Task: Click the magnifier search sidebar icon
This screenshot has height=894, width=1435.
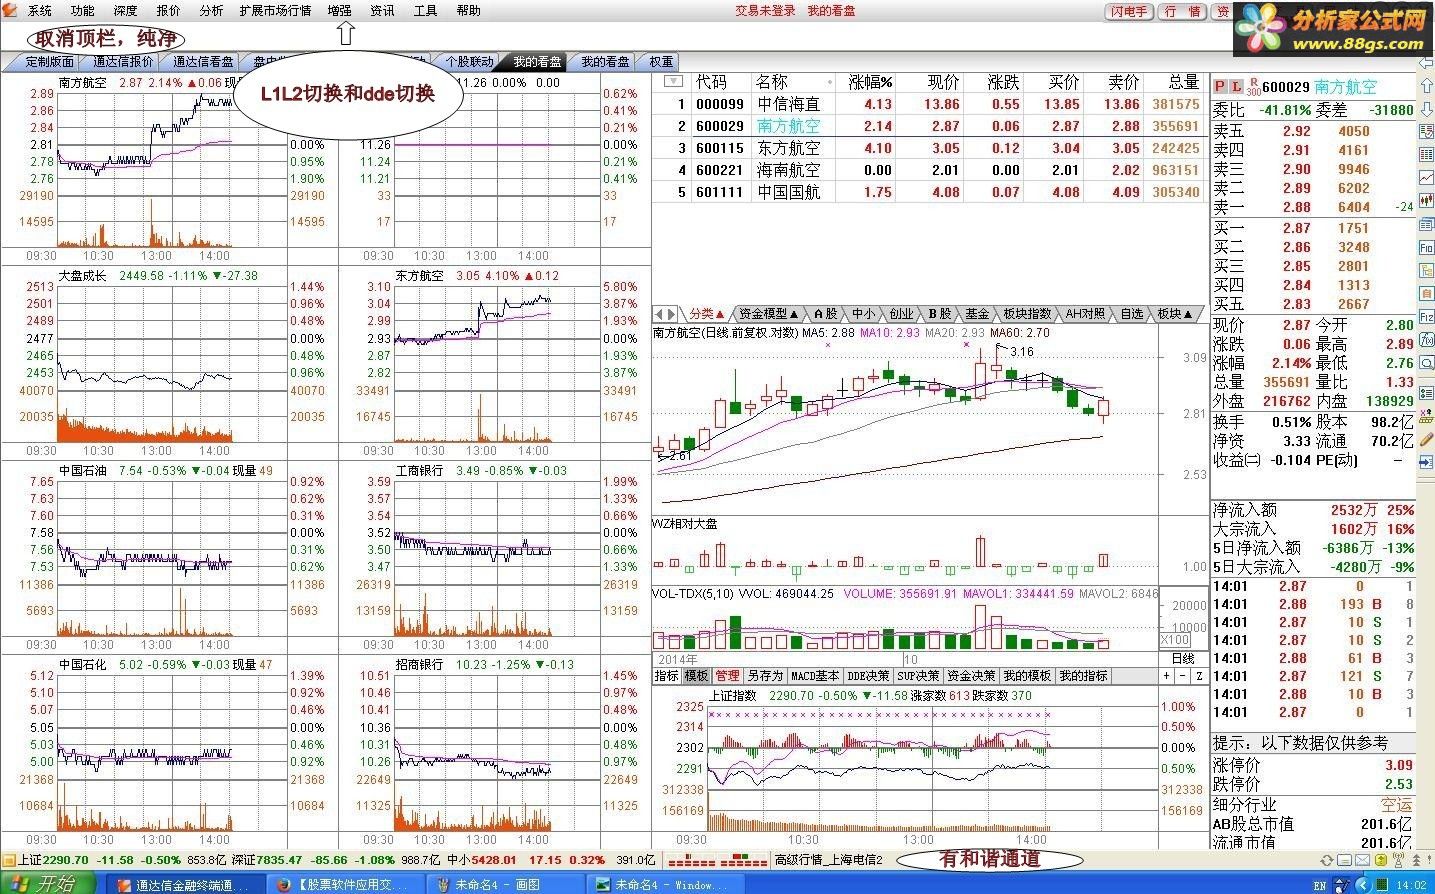Action: click(1426, 362)
